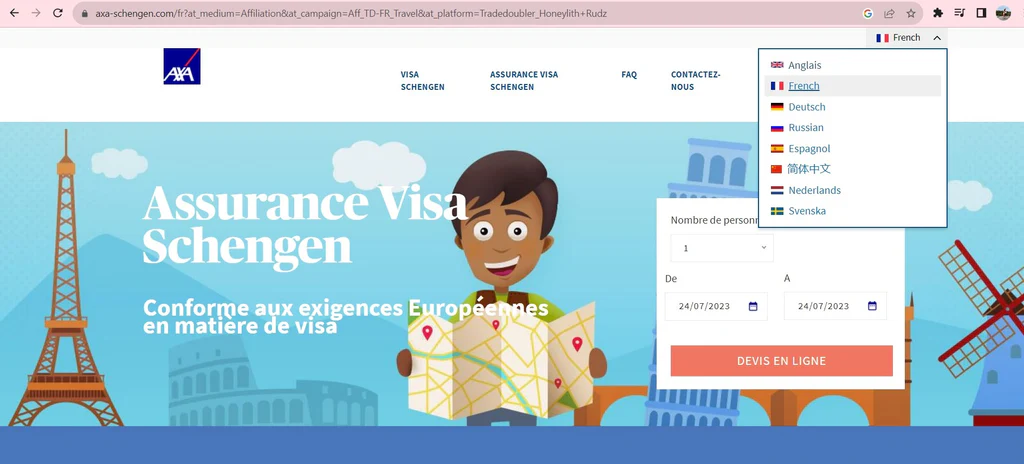Open the FAQ navigation link
Image resolution: width=1024 pixels, height=464 pixels.
[x=629, y=75]
